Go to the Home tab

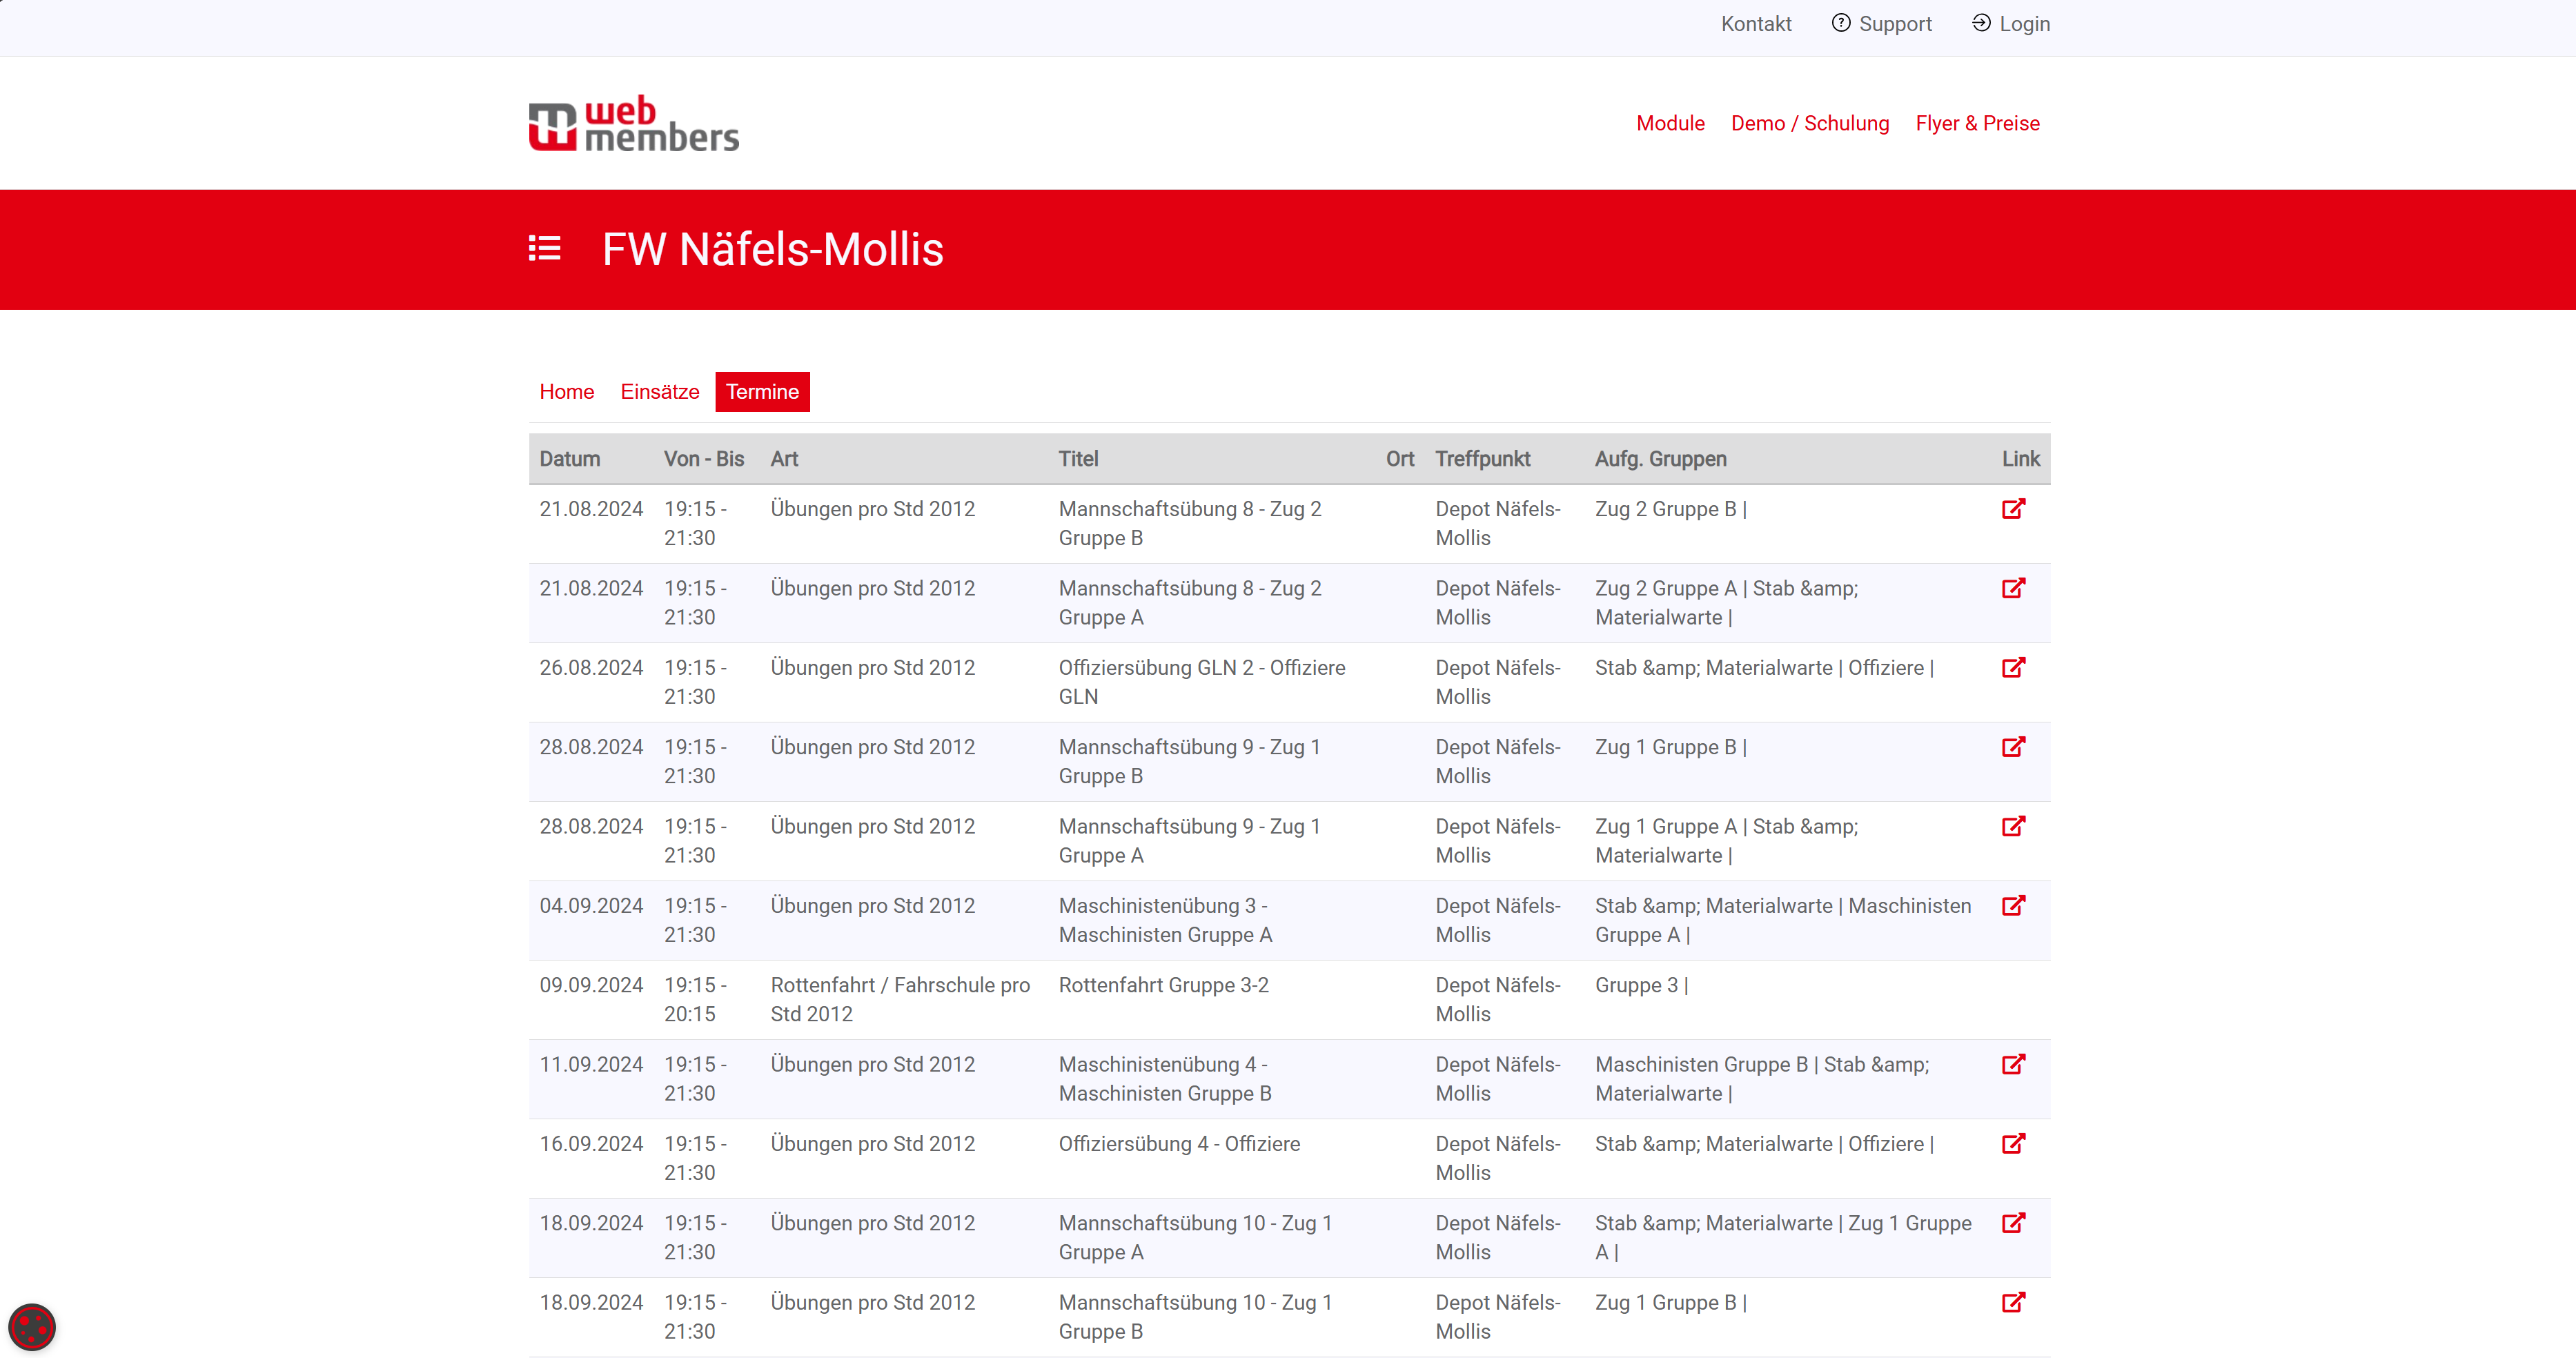566,392
